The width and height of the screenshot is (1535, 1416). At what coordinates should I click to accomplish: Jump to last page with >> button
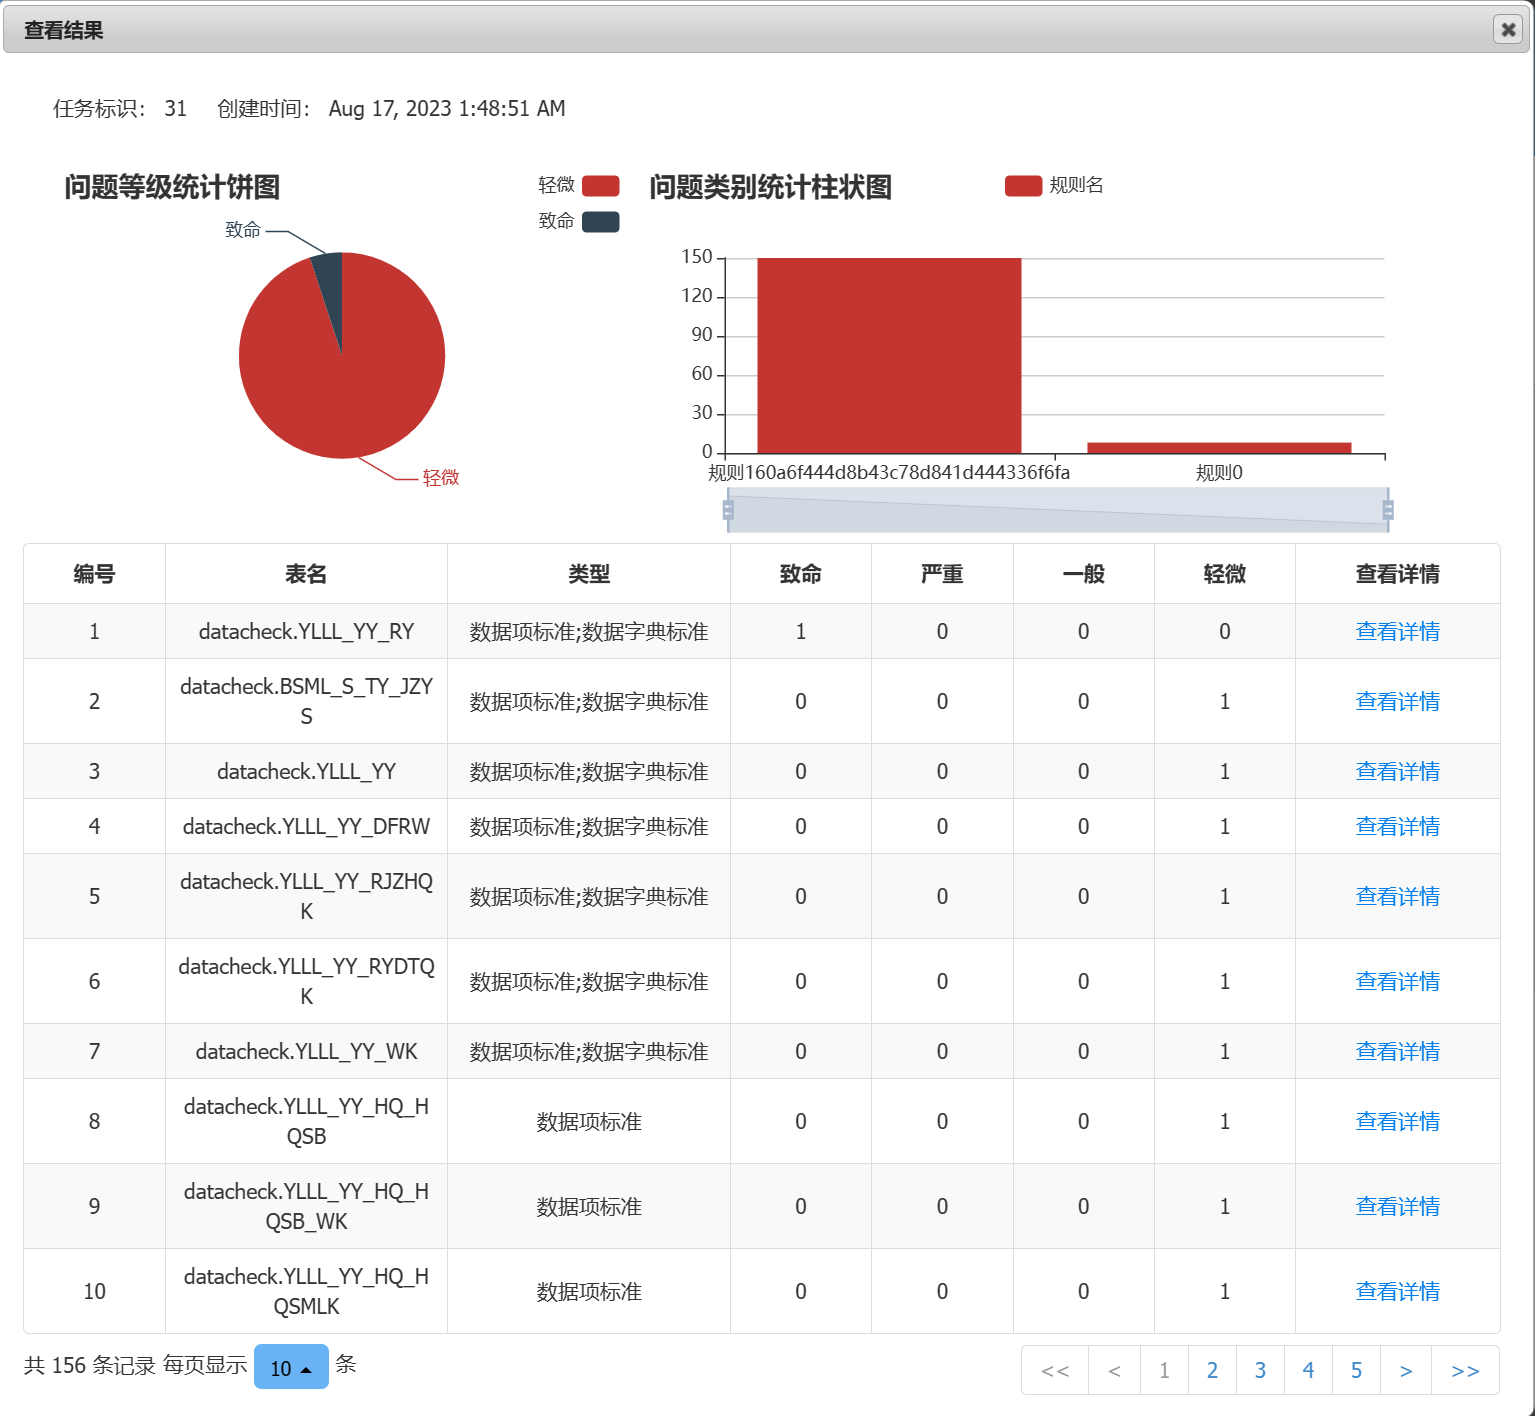(1465, 1370)
